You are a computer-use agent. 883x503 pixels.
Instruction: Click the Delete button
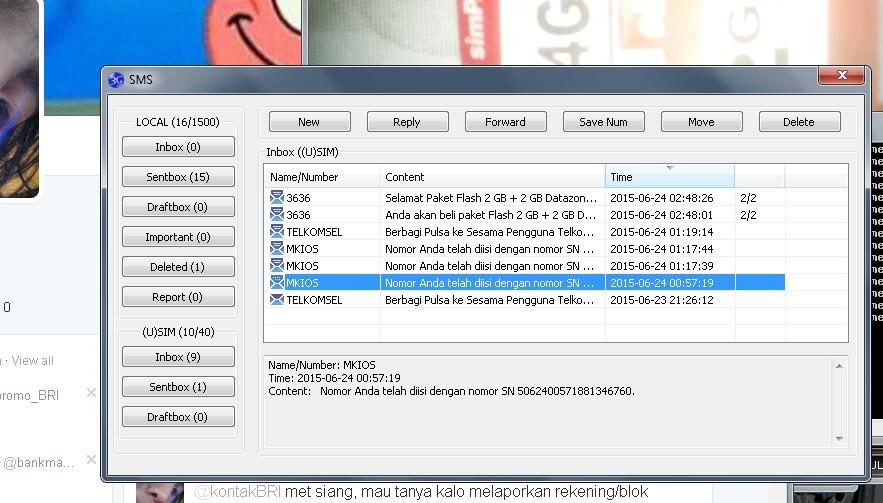(800, 122)
